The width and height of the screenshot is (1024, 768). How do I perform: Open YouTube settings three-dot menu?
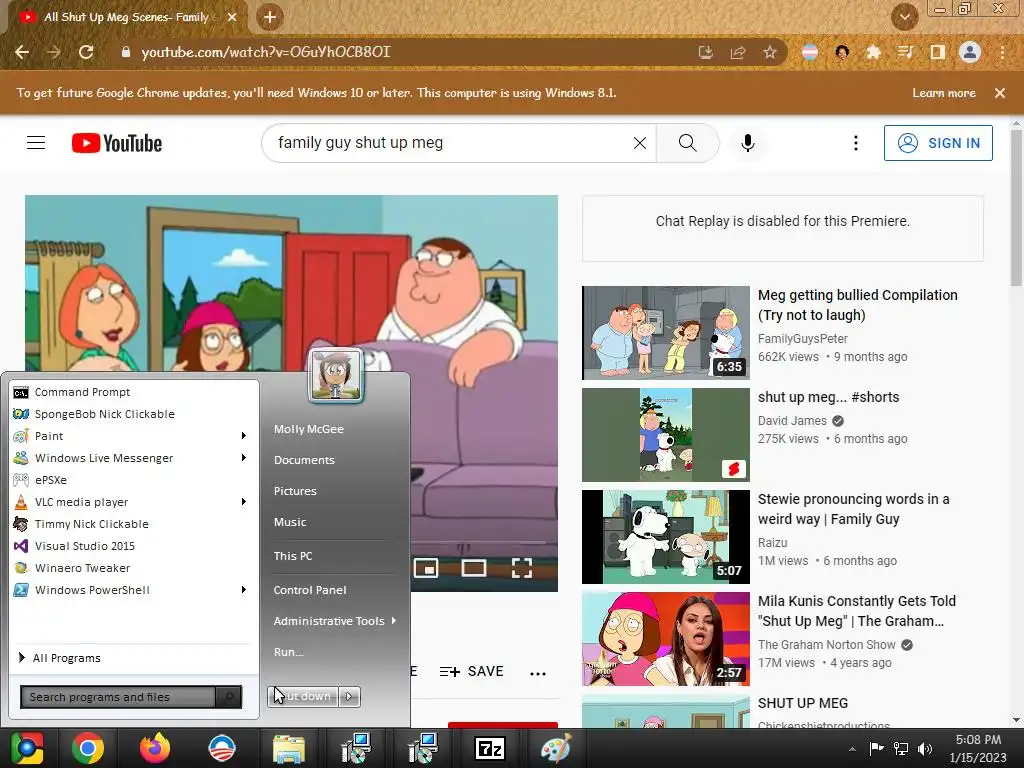856,143
